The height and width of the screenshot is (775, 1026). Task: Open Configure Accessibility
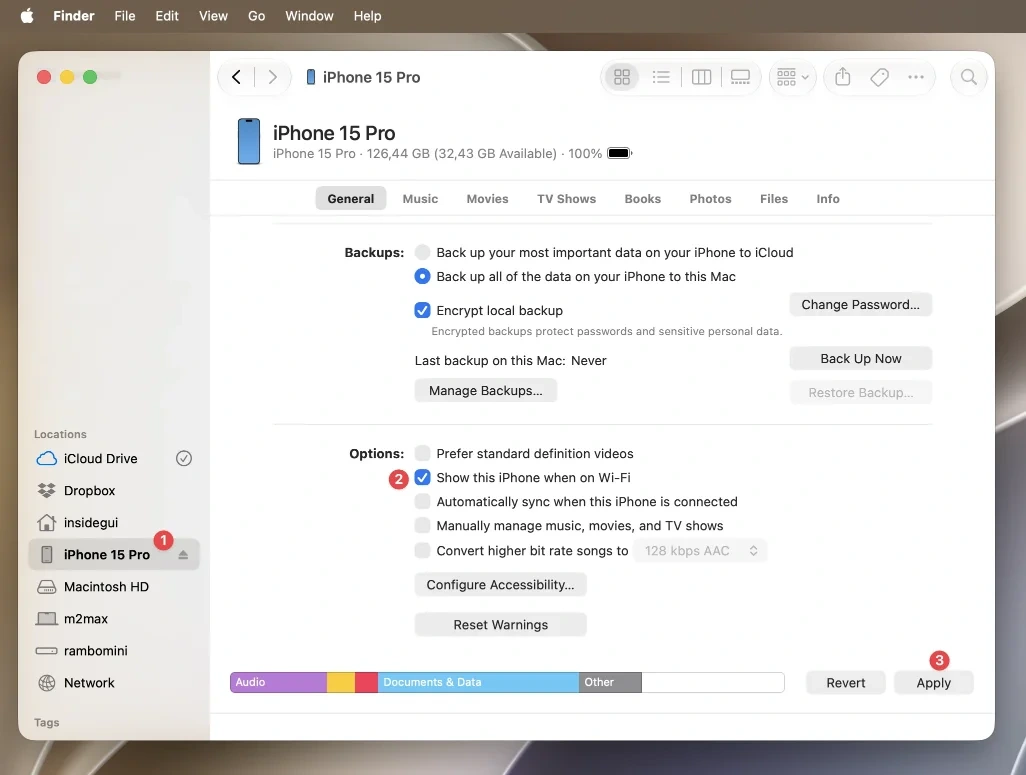pos(501,585)
